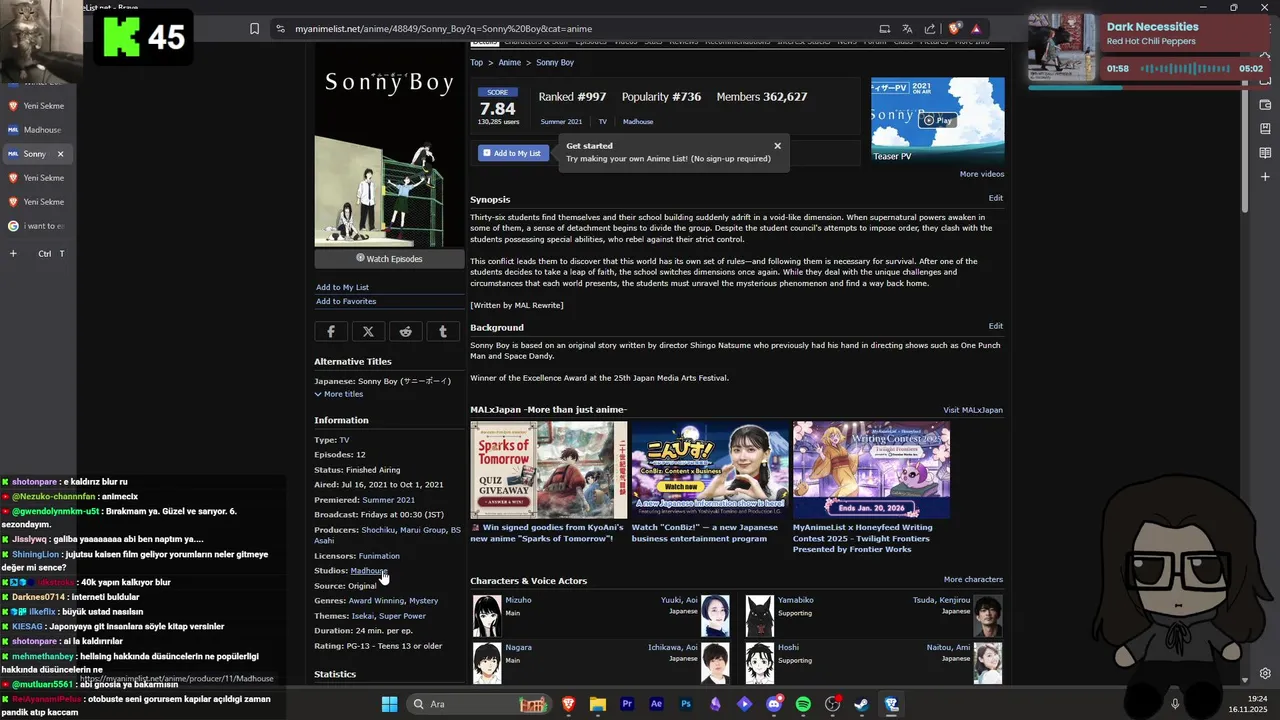Open OBS Studio from the taskbar

pos(833,704)
